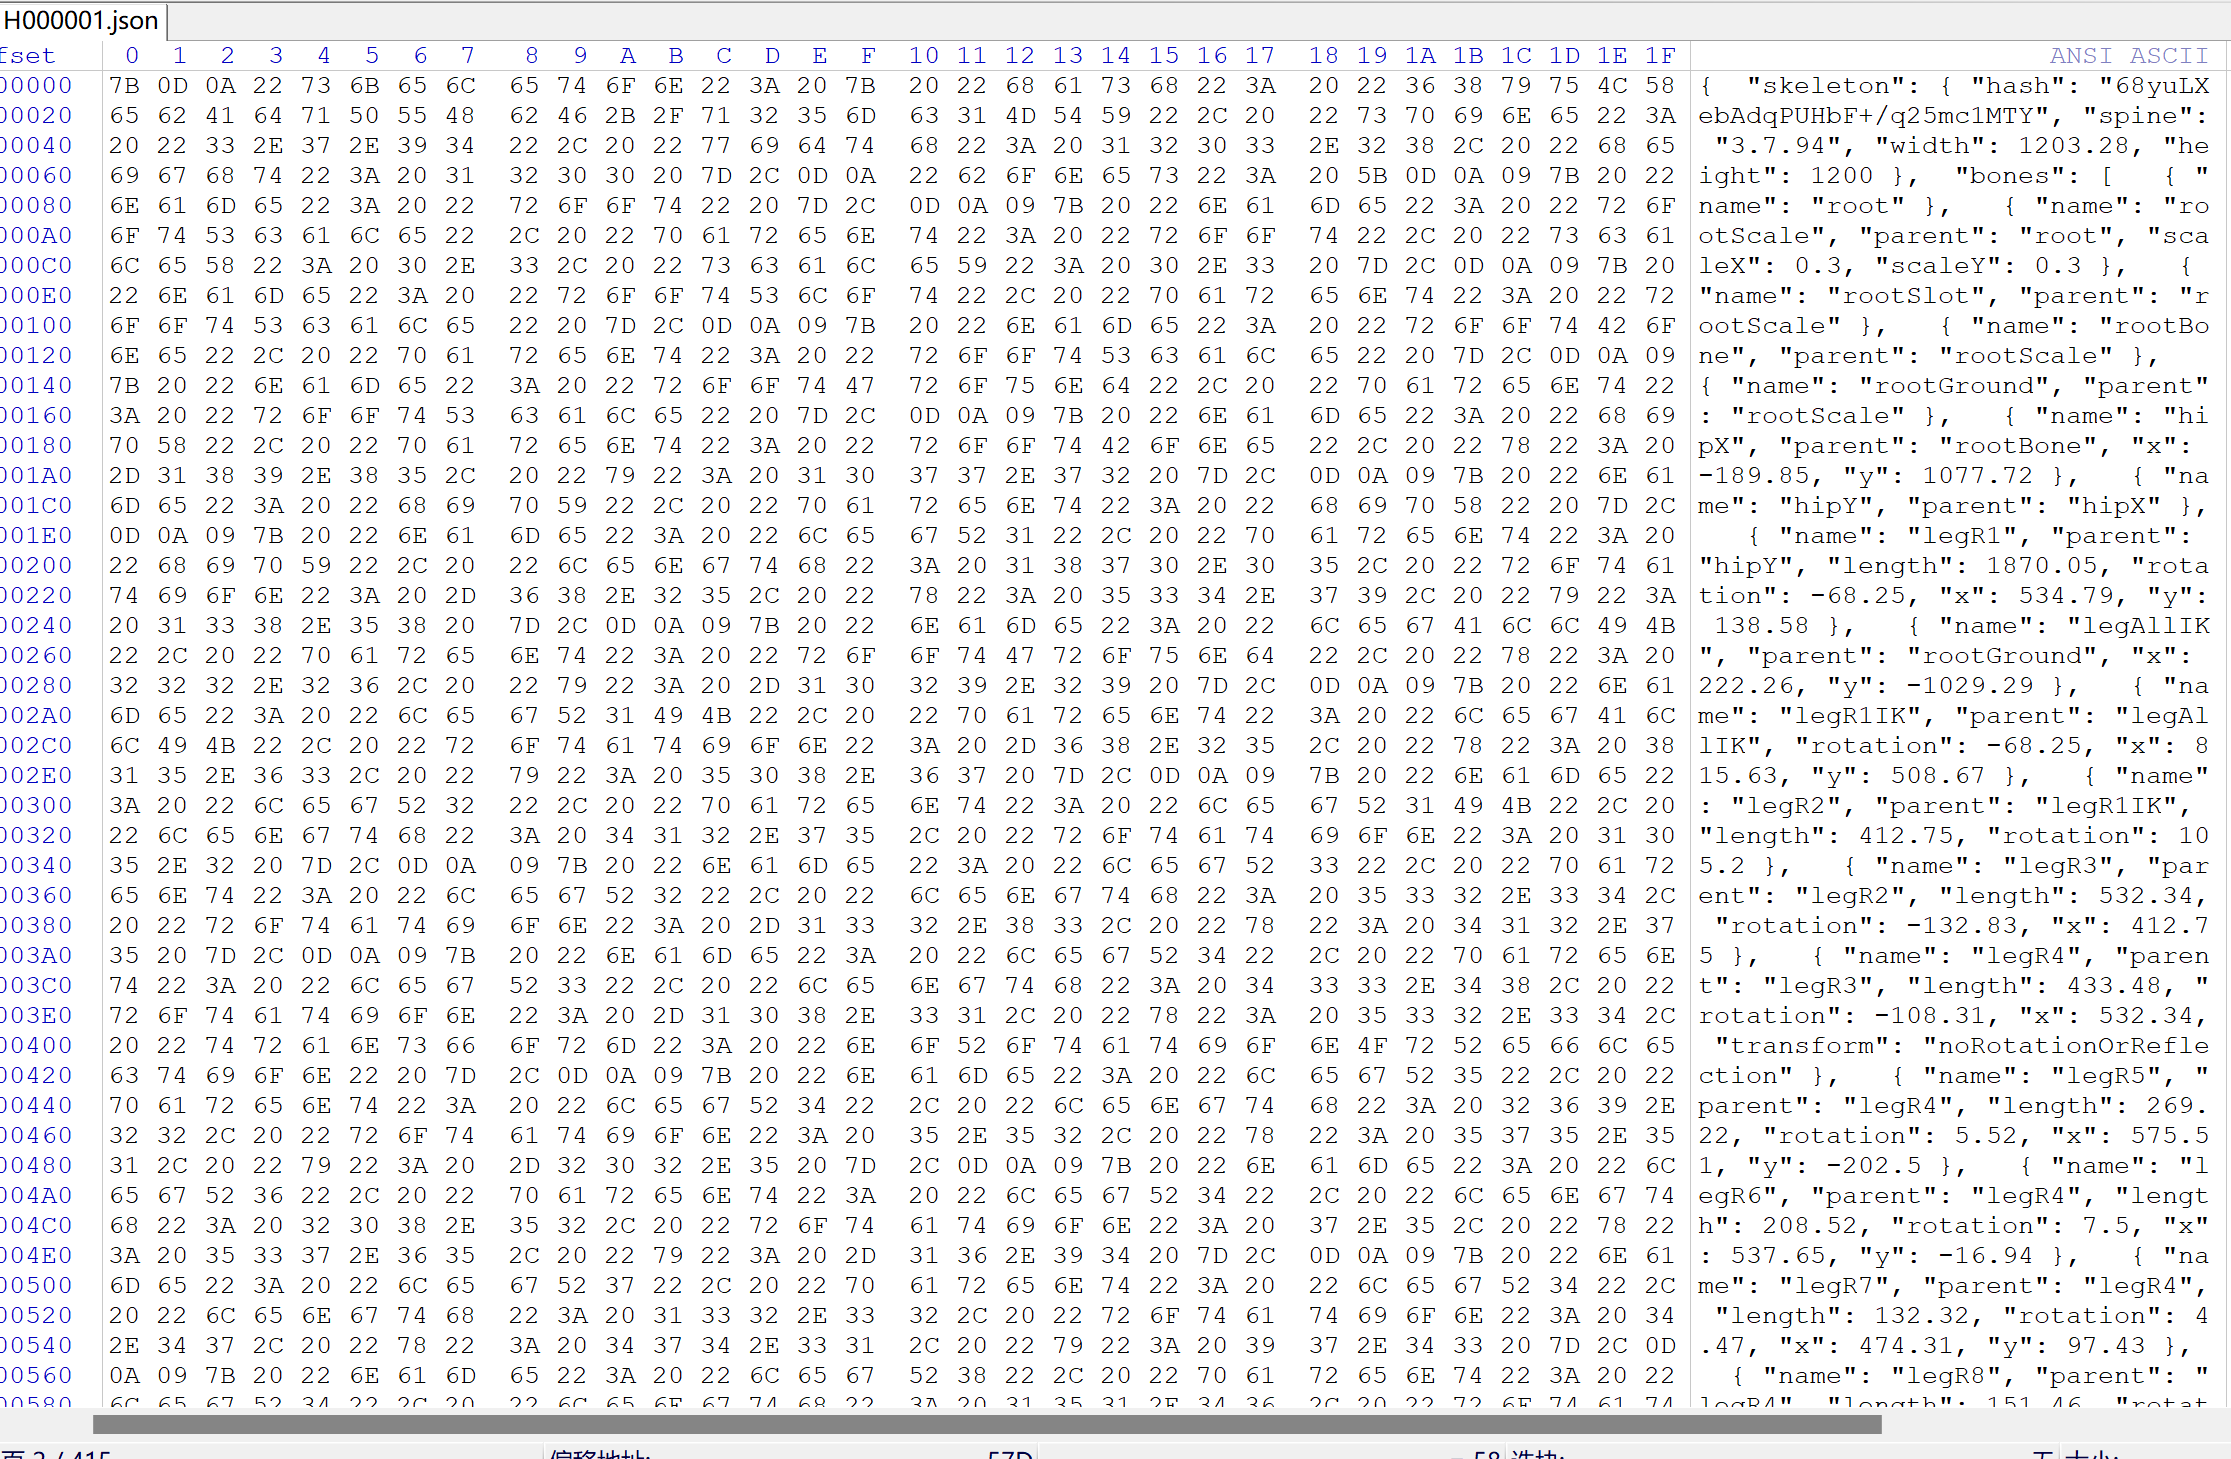Click the offset label 00200 in left column
This screenshot has height=1459, width=2231.
point(37,566)
